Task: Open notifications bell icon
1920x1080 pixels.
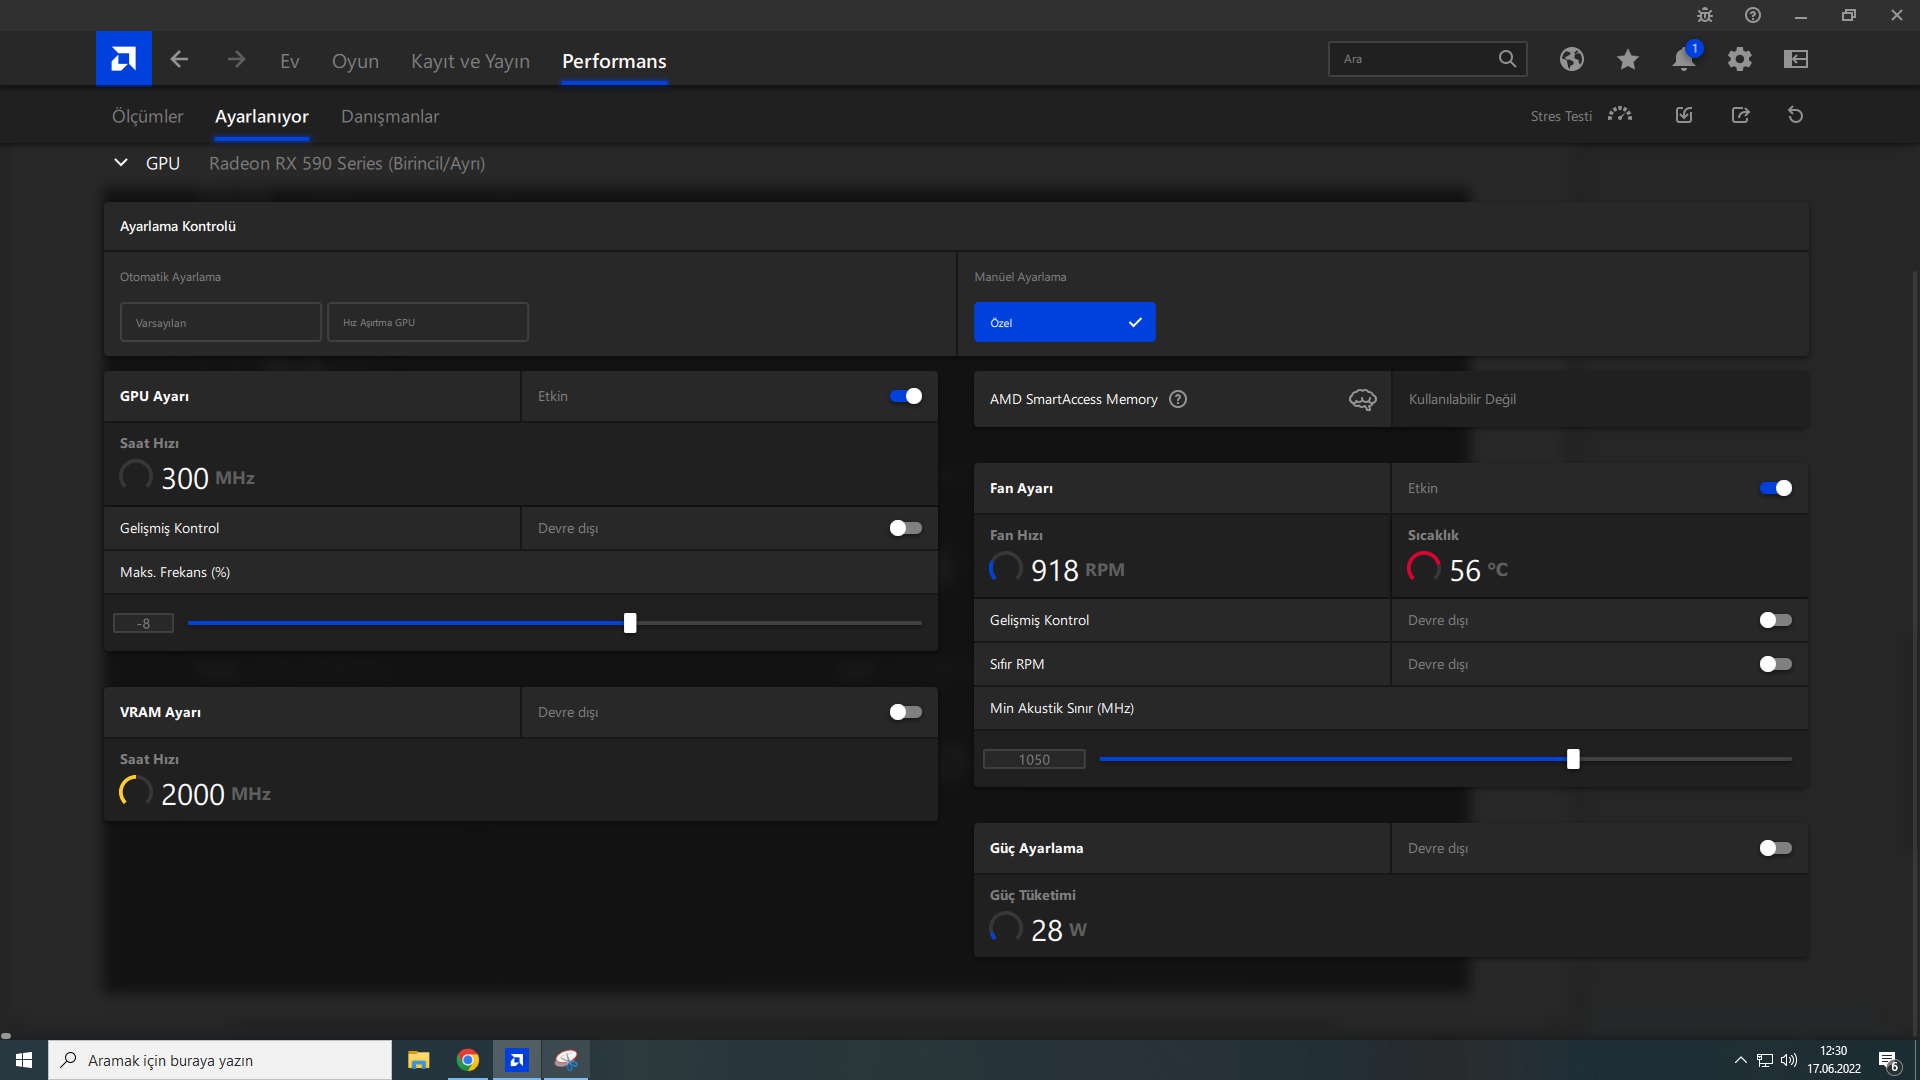Action: (1683, 60)
